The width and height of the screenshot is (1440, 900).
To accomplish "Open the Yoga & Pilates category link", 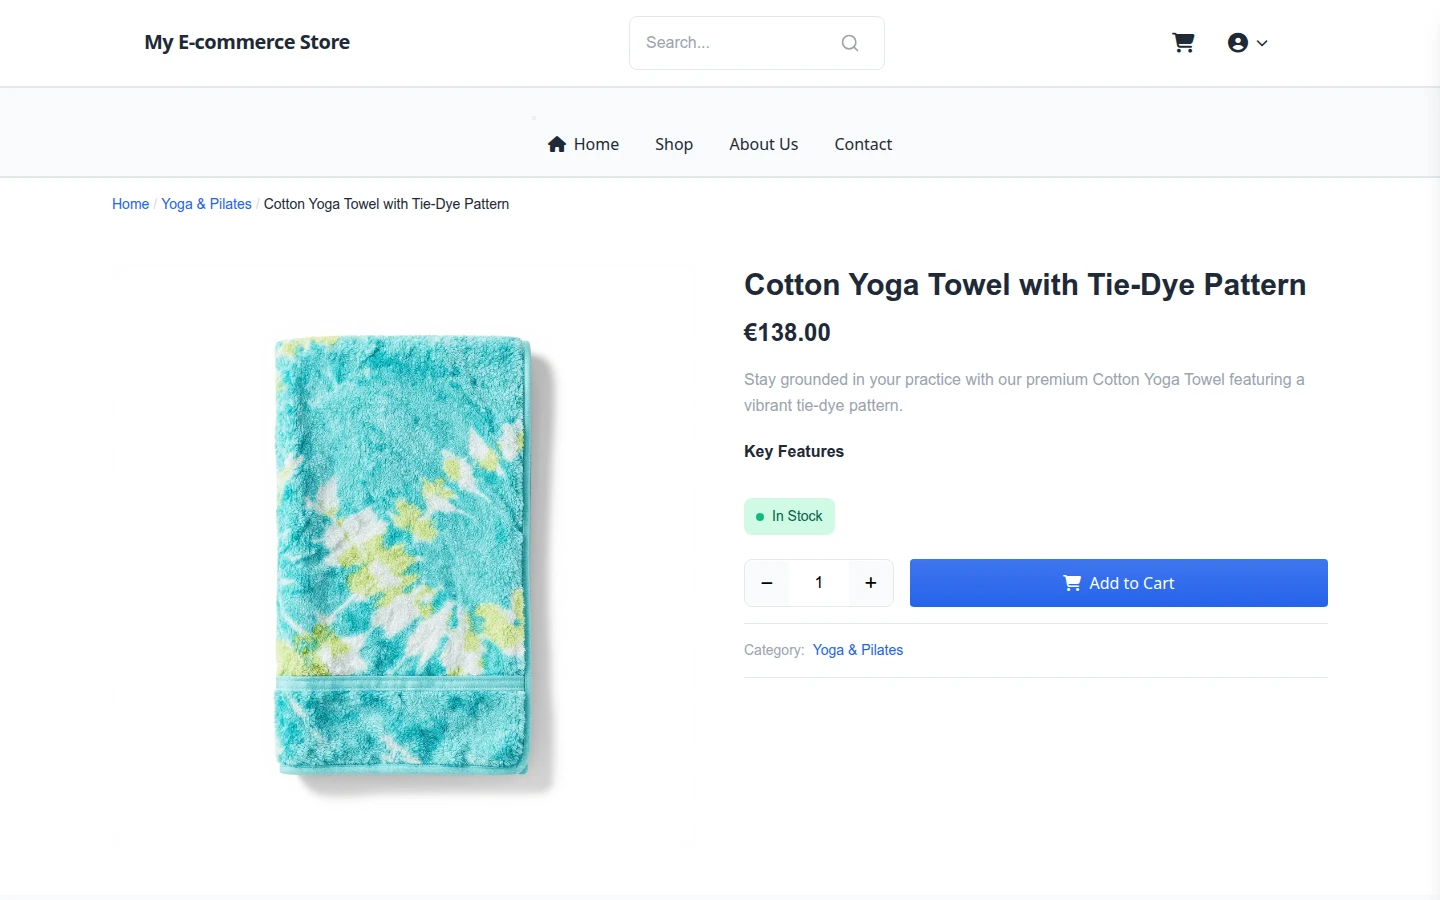I will pos(858,650).
